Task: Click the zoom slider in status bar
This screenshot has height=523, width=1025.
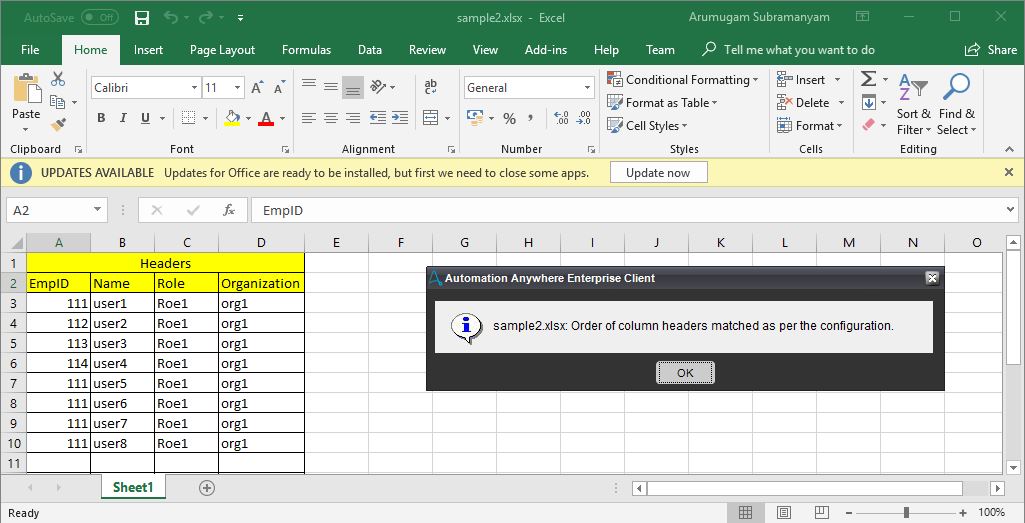Action: [905, 512]
